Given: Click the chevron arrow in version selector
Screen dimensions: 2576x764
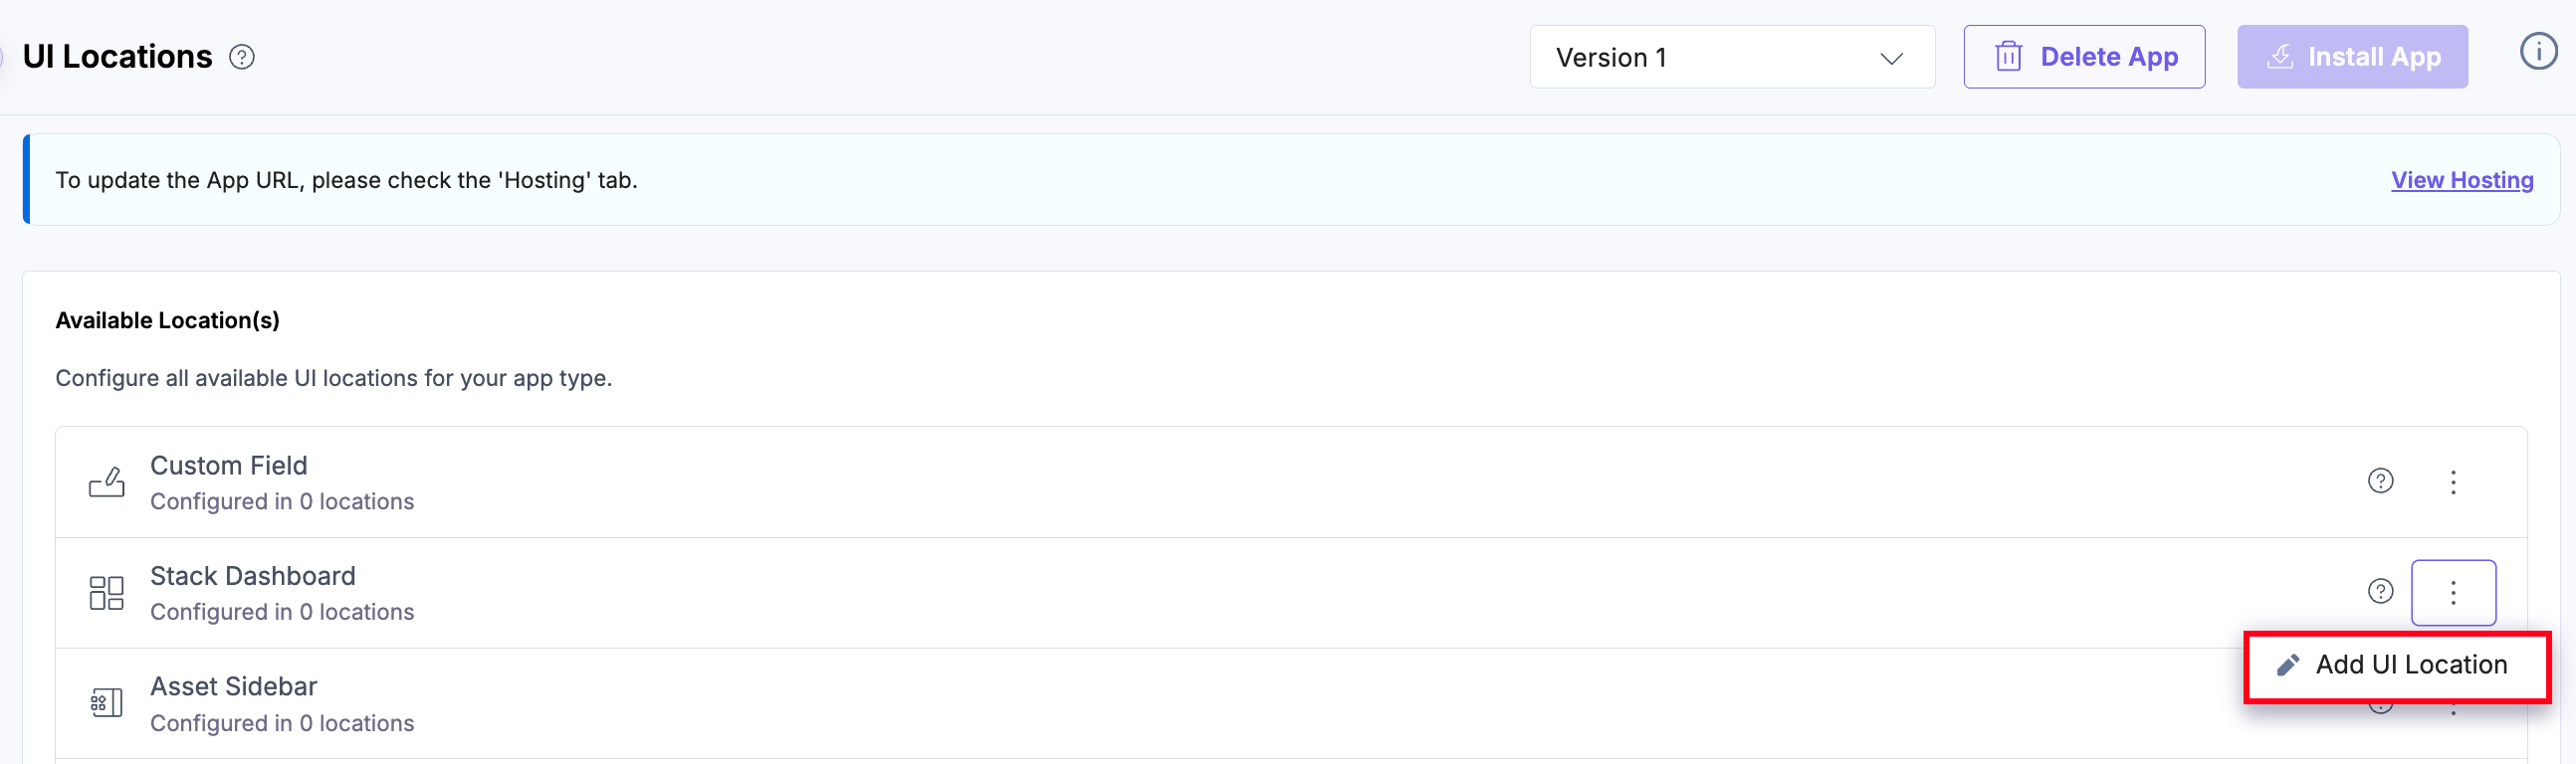Looking at the screenshot, I should pos(1890,58).
